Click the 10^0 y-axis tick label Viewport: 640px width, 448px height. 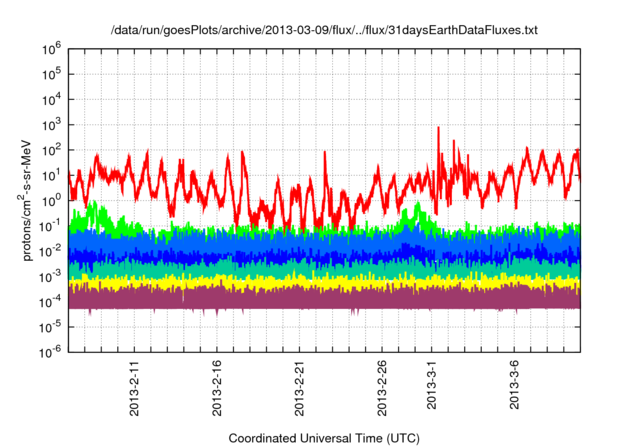pyautogui.click(x=51, y=201)
